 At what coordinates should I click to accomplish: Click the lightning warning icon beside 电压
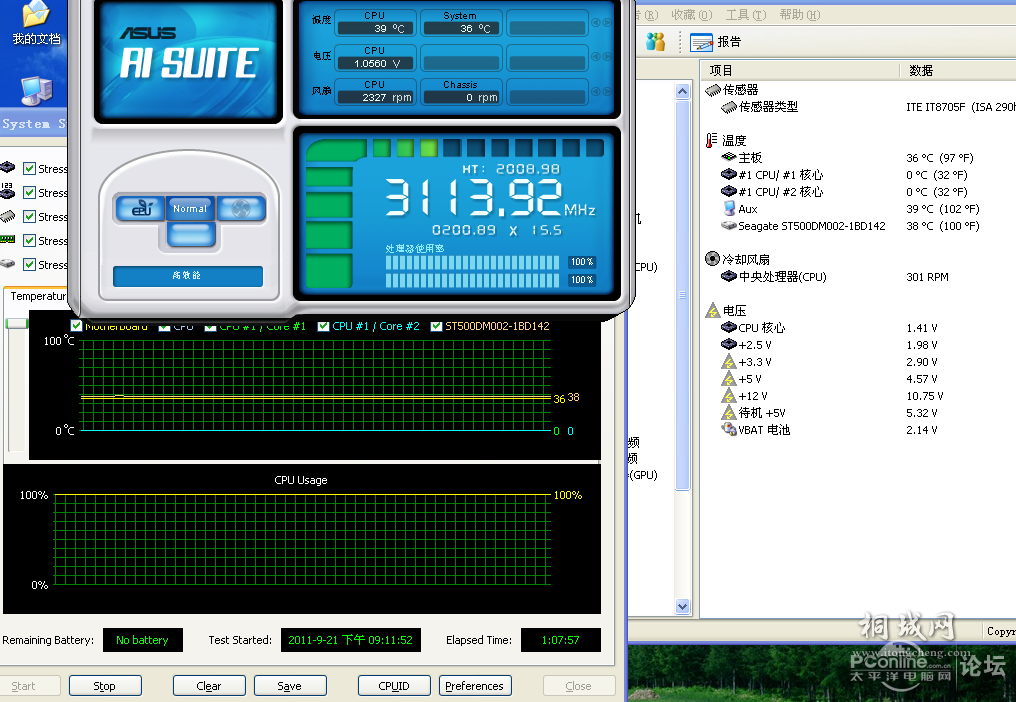713,310
